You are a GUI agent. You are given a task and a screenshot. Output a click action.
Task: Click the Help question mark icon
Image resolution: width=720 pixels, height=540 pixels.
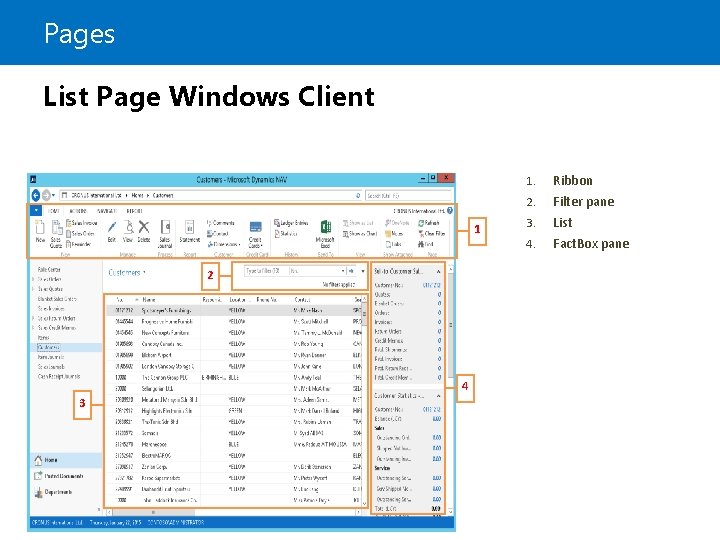(450, 210)
